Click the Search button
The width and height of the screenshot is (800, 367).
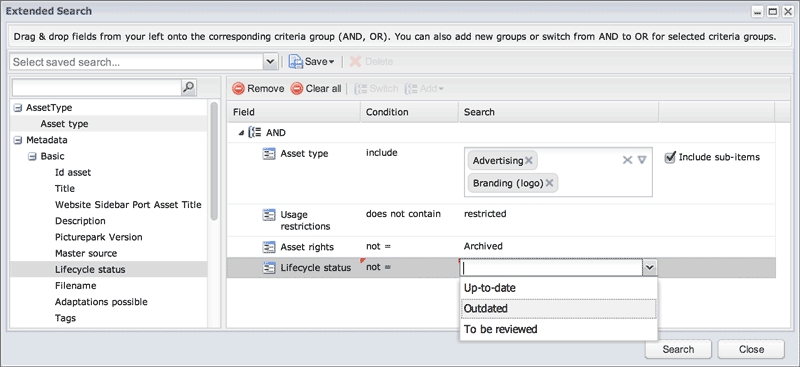click(678, 350)
